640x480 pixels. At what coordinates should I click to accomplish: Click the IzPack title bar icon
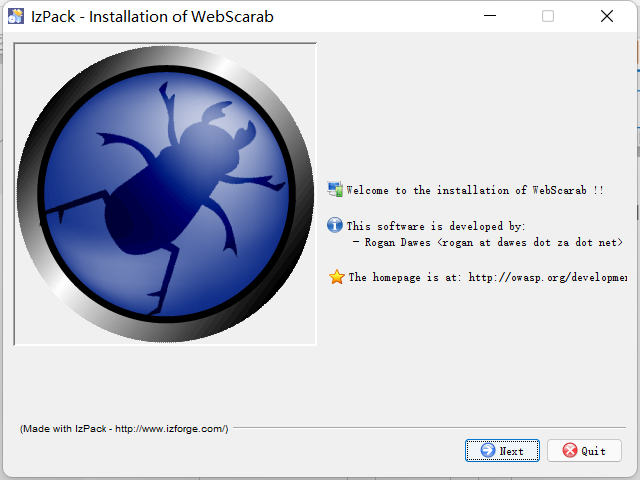(16, 16)
